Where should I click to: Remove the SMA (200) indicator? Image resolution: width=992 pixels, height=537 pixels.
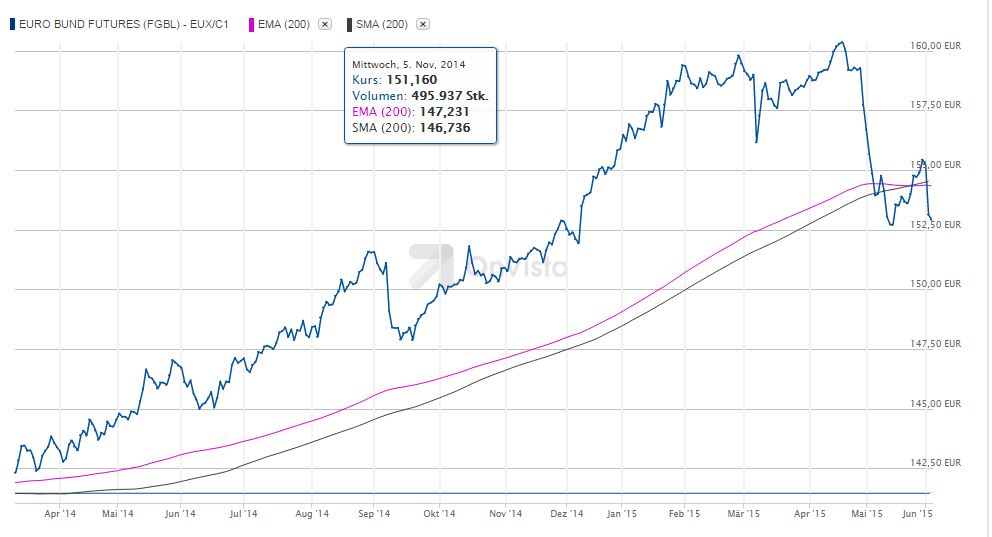423,23
